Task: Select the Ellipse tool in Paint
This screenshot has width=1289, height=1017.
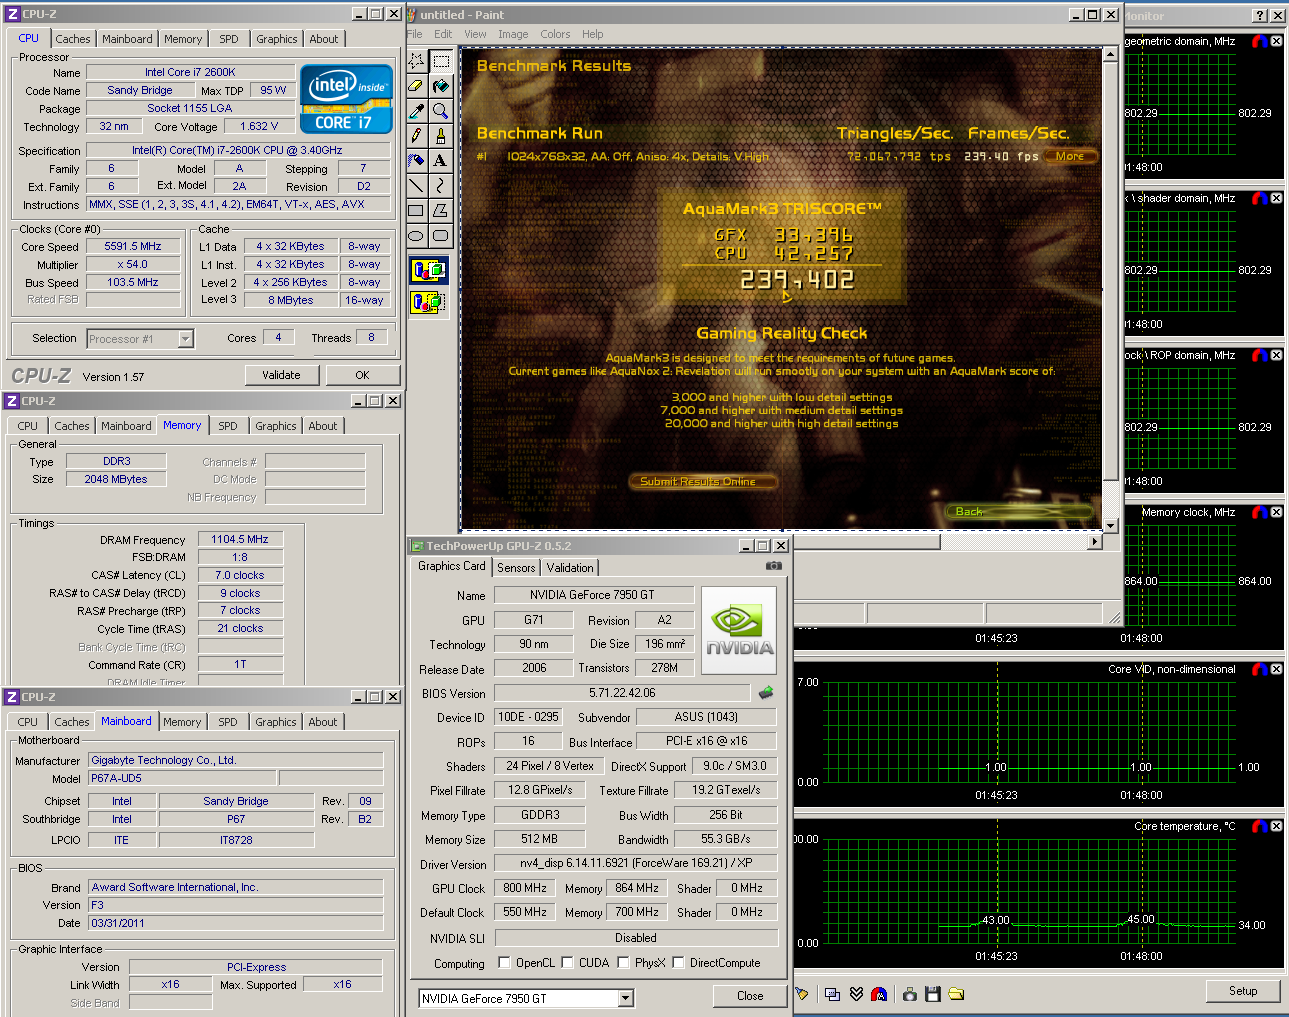Action: [416, 235]
